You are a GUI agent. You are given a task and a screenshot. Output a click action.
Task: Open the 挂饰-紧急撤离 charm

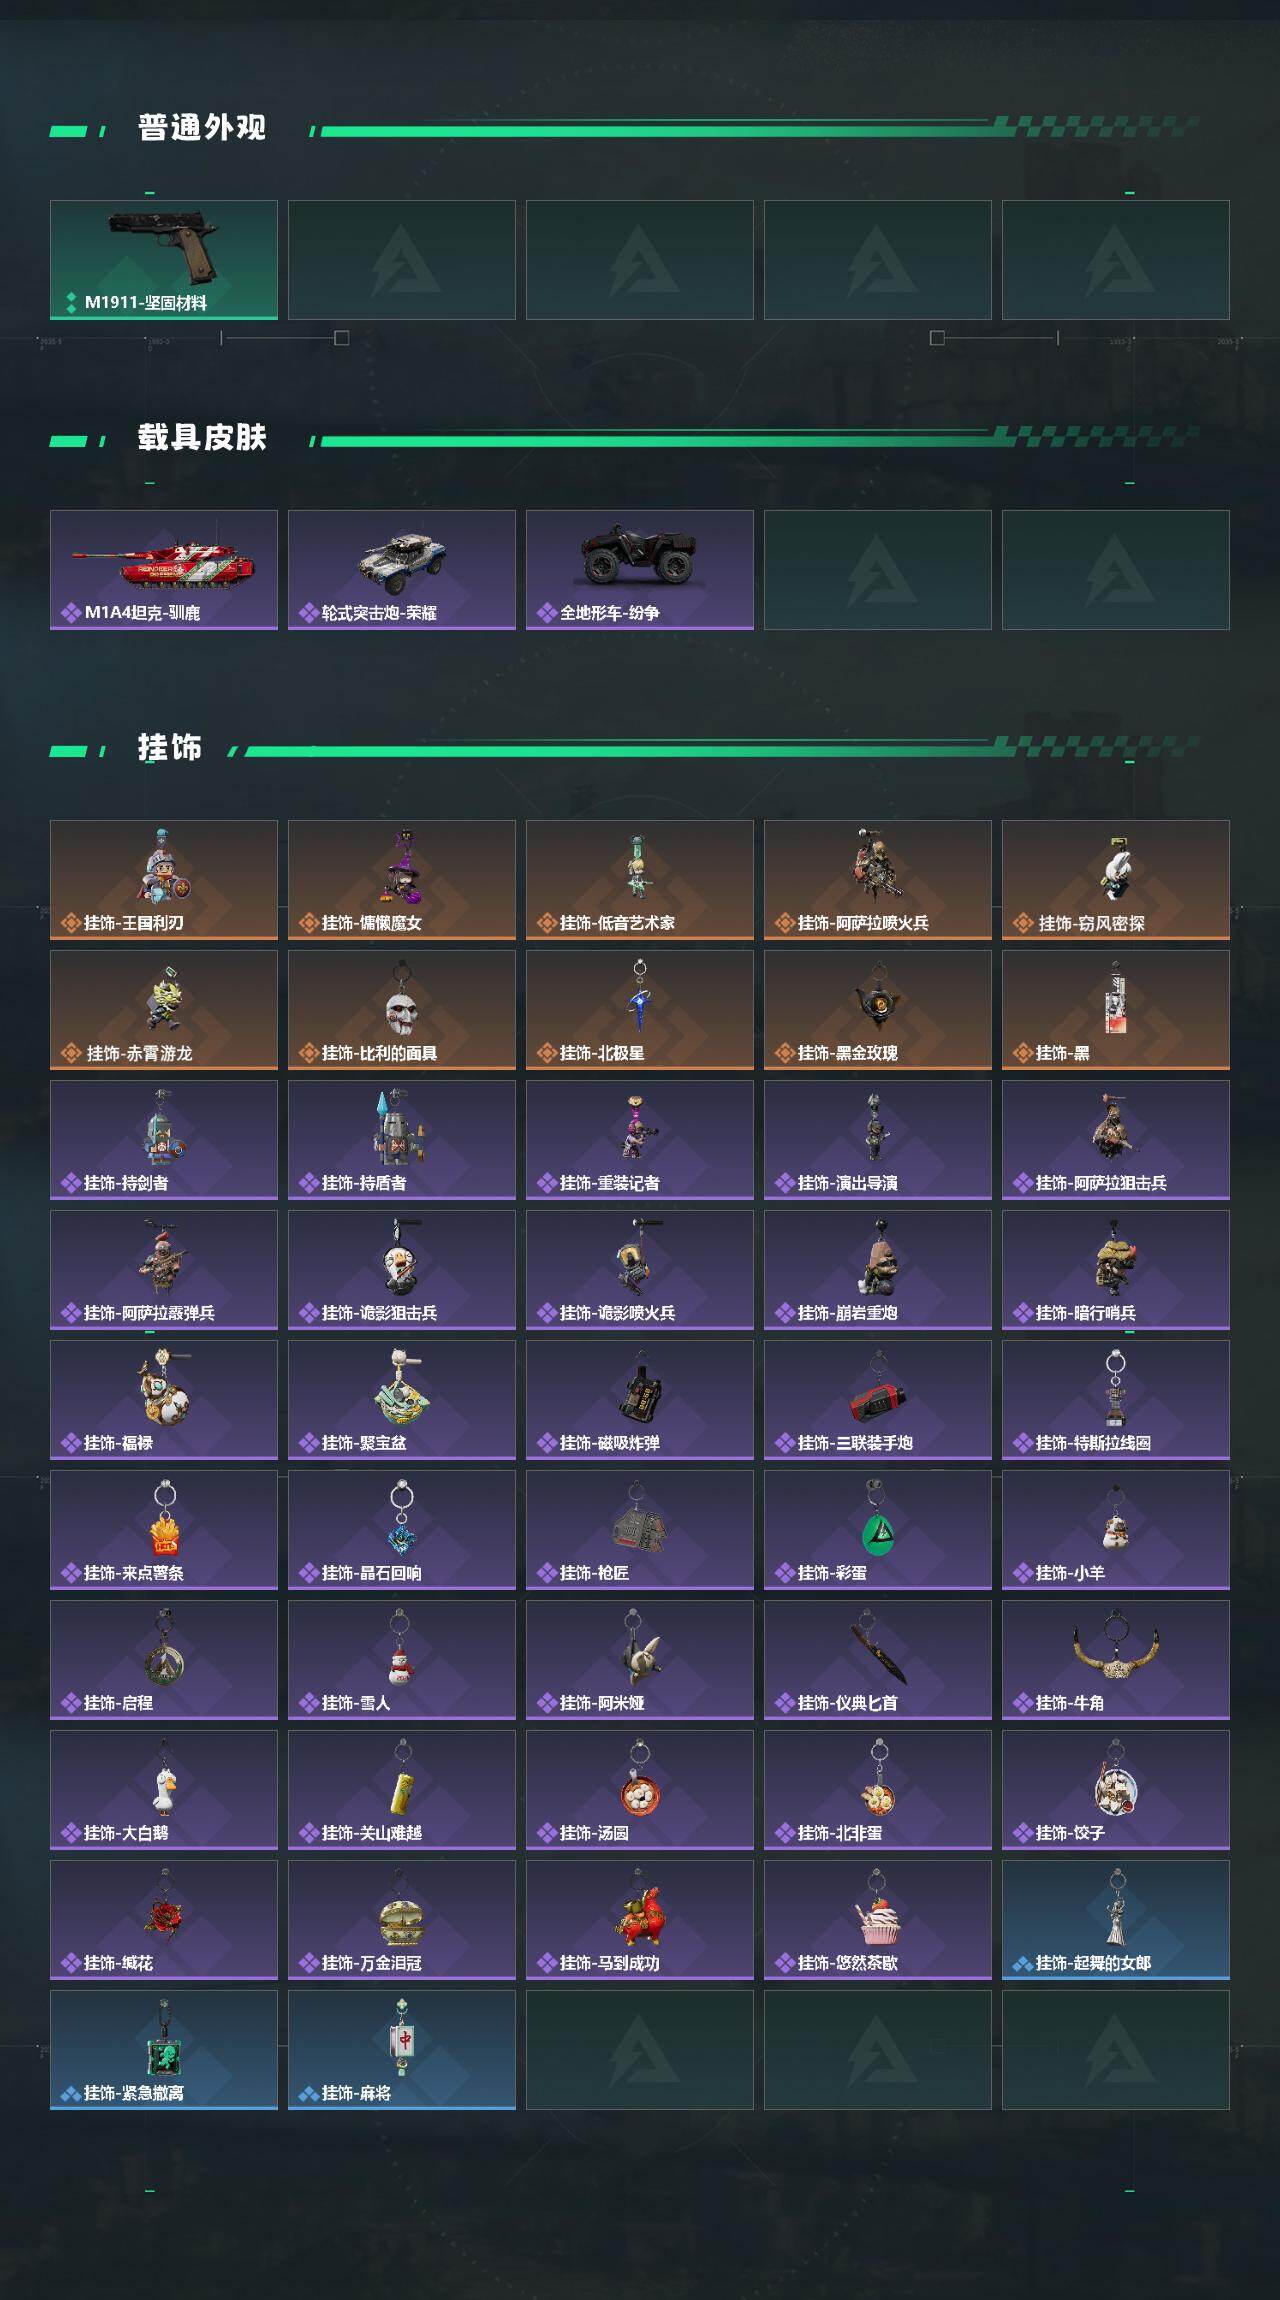pos(164,2050)
